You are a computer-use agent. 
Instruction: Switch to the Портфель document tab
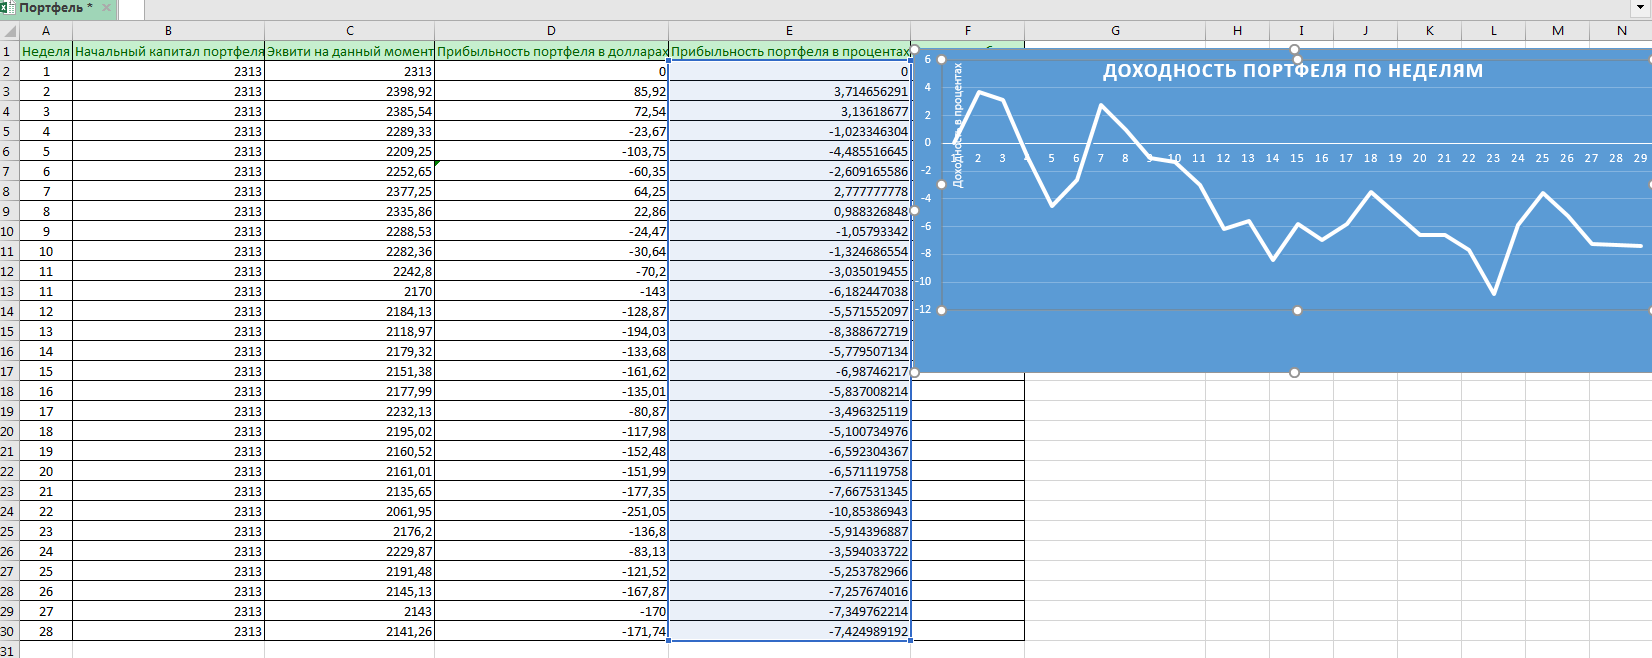tap(55, 8)
